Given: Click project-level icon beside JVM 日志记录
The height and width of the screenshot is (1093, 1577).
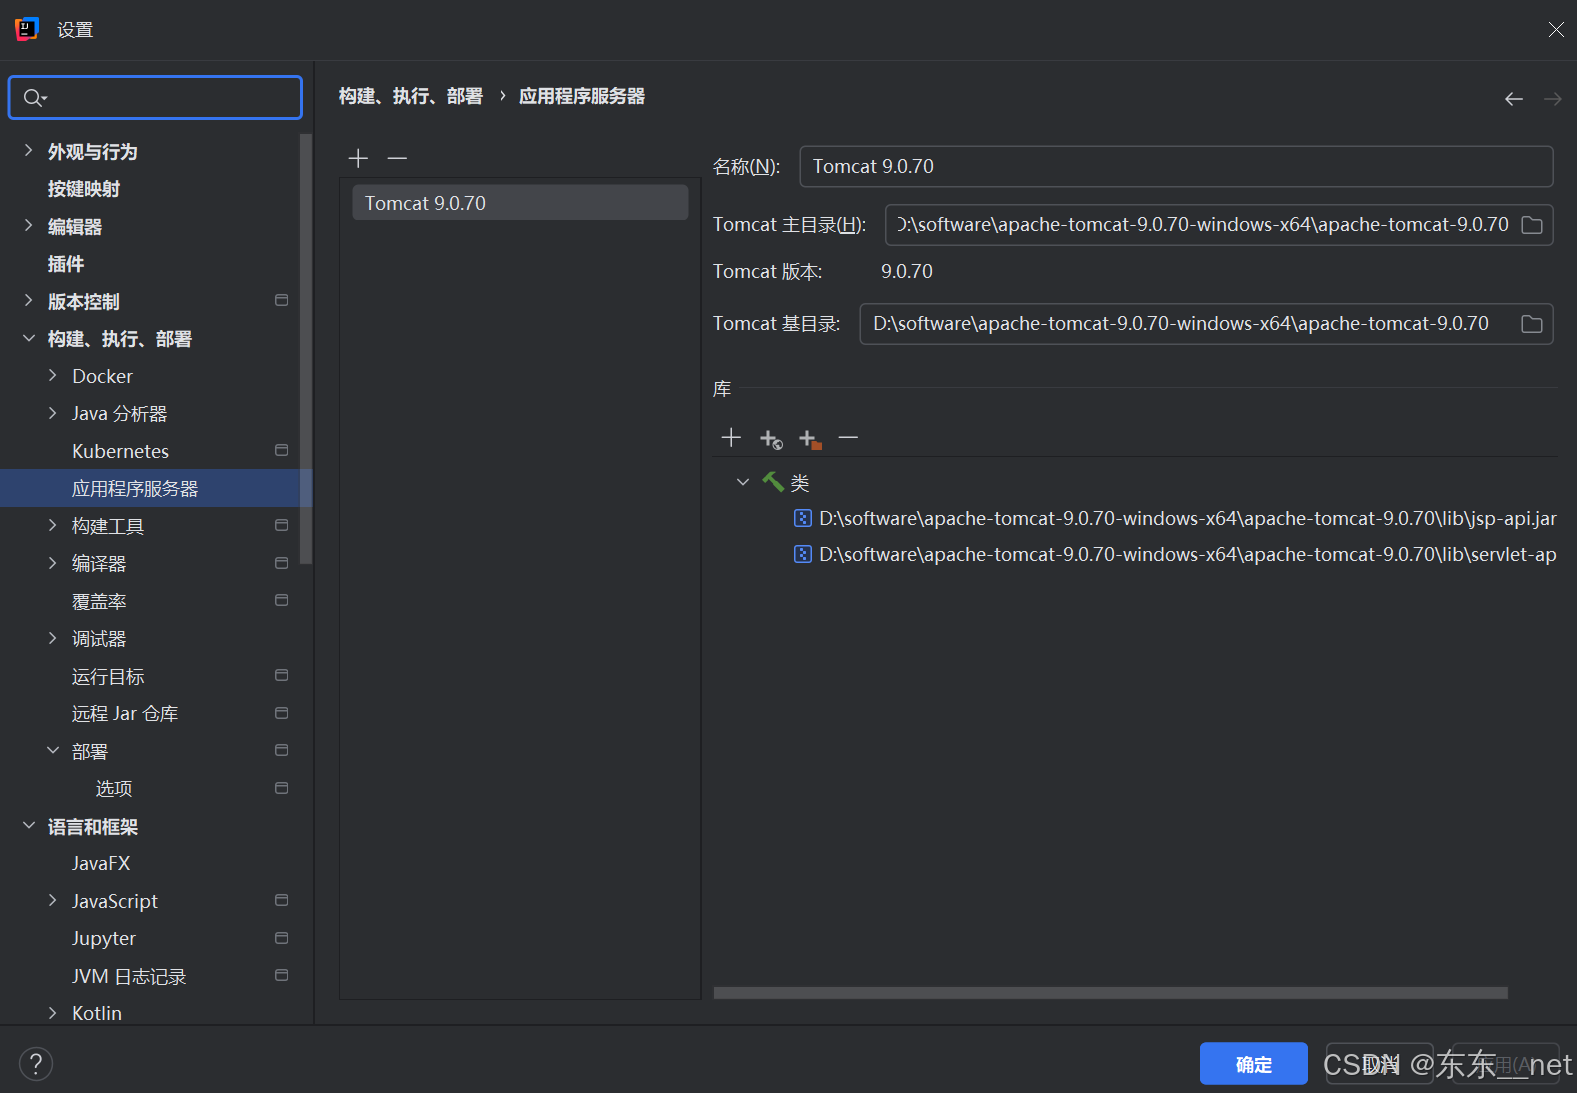Looking at the screenshot, I should [x=282, y=976].
